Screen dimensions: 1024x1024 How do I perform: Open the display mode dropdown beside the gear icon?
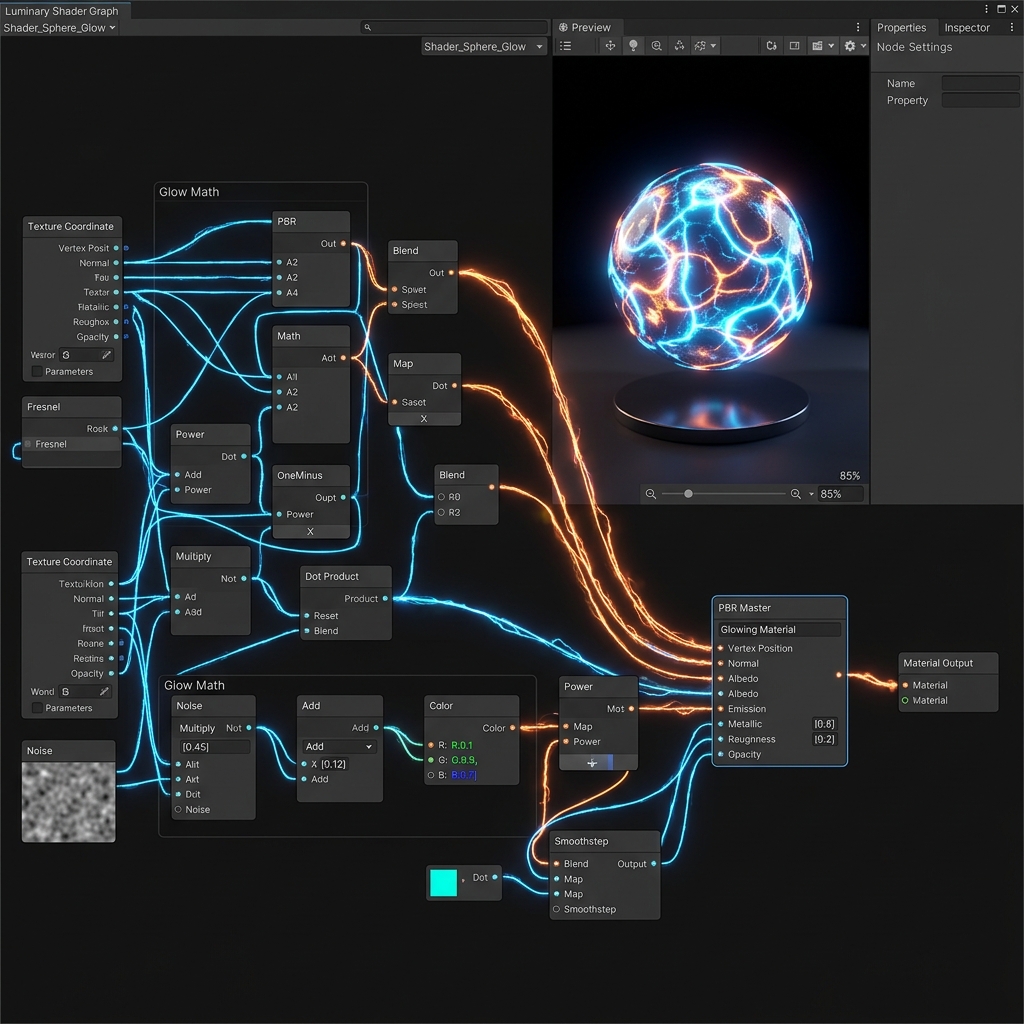click(823, 46)
